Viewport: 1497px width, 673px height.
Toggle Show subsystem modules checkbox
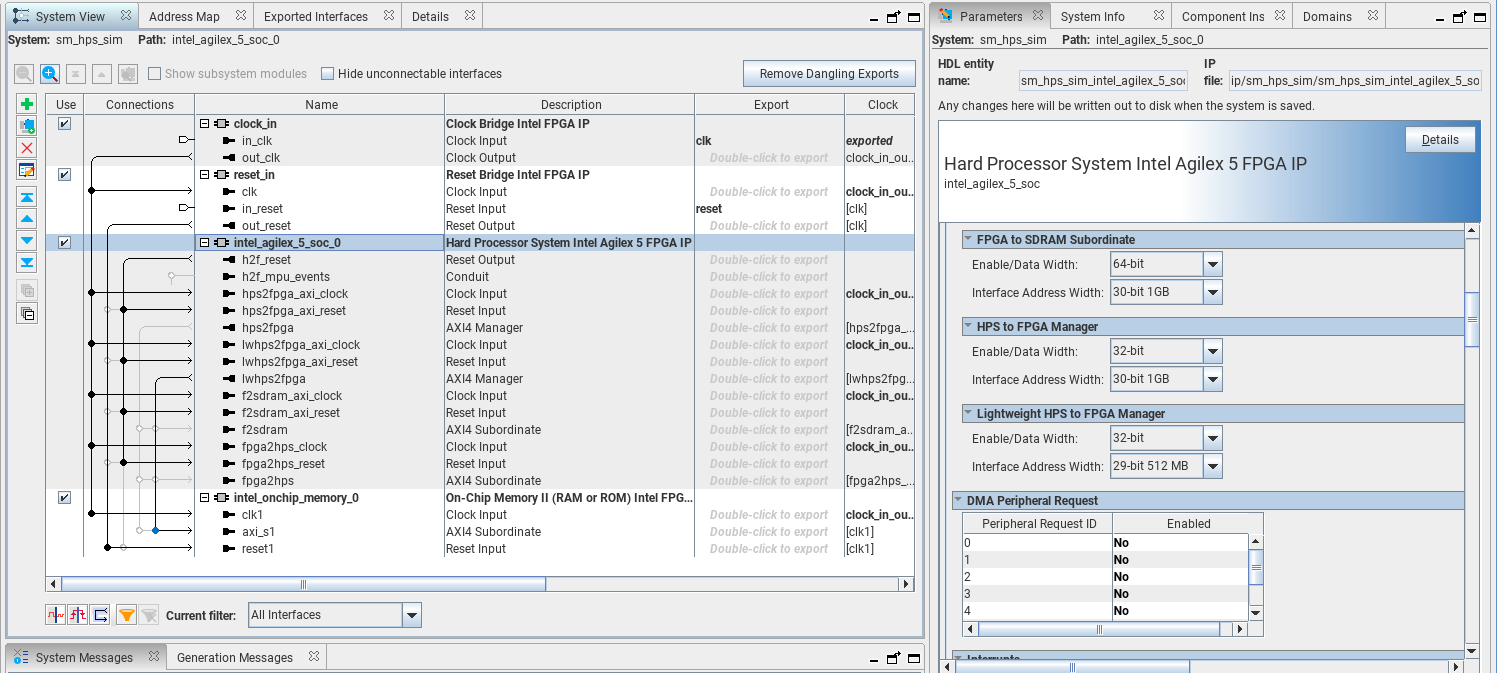(154, 73)
